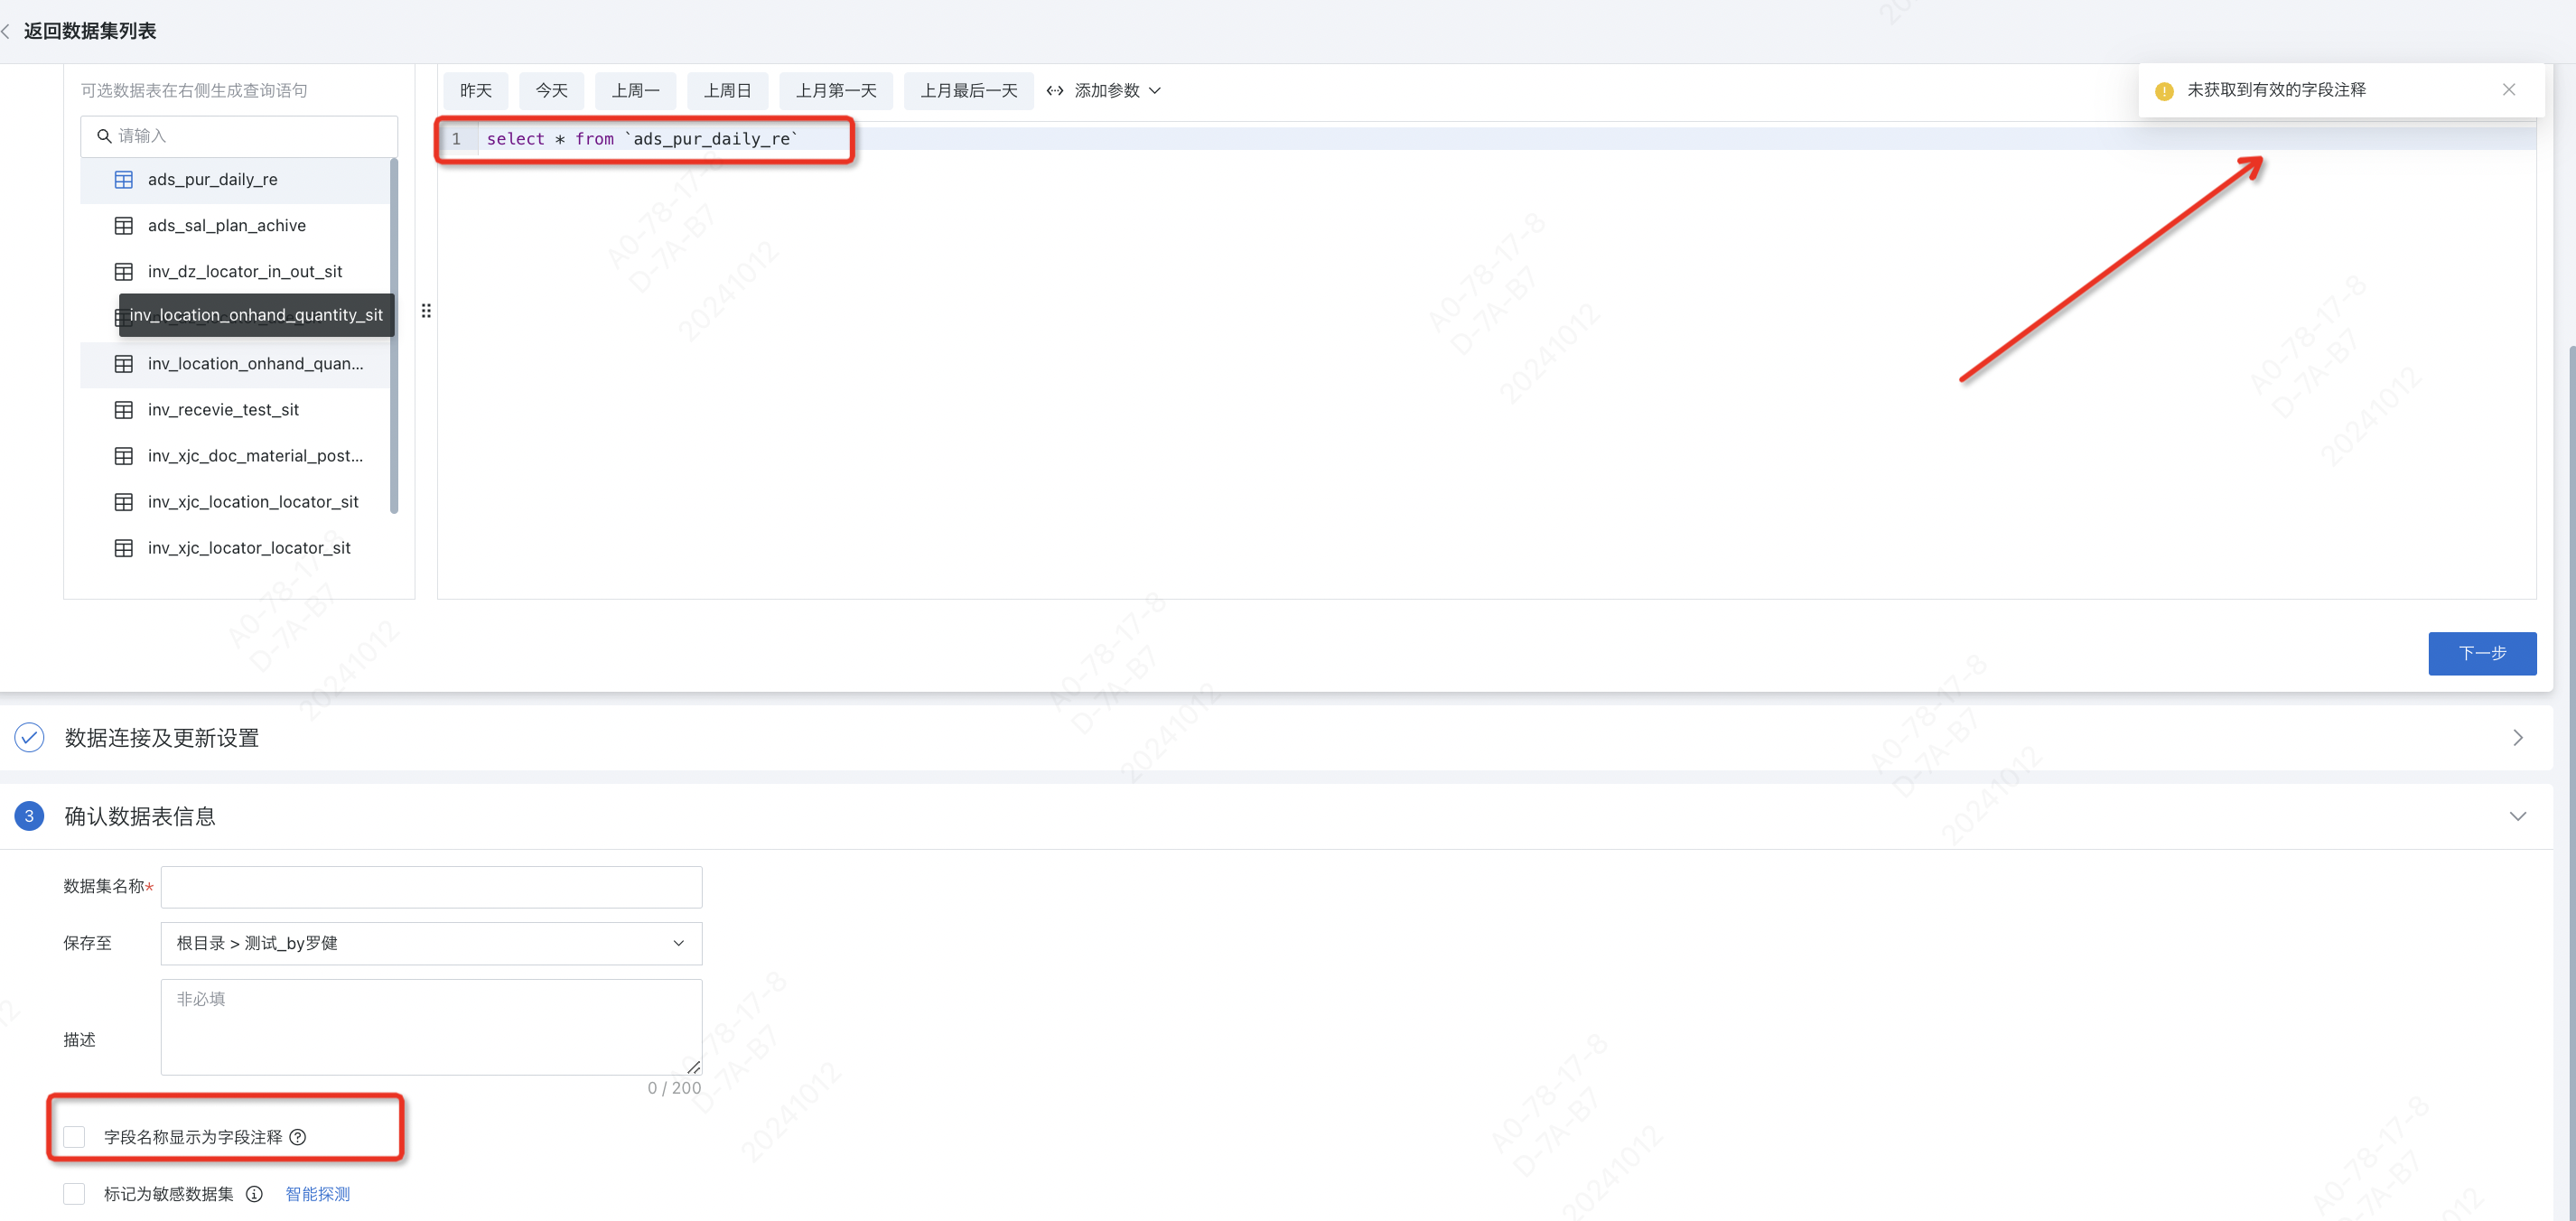Click table icon next to ads_sal_plan_achive
The width and height of the screenshot is (2576, 1221).
[124, 226]
